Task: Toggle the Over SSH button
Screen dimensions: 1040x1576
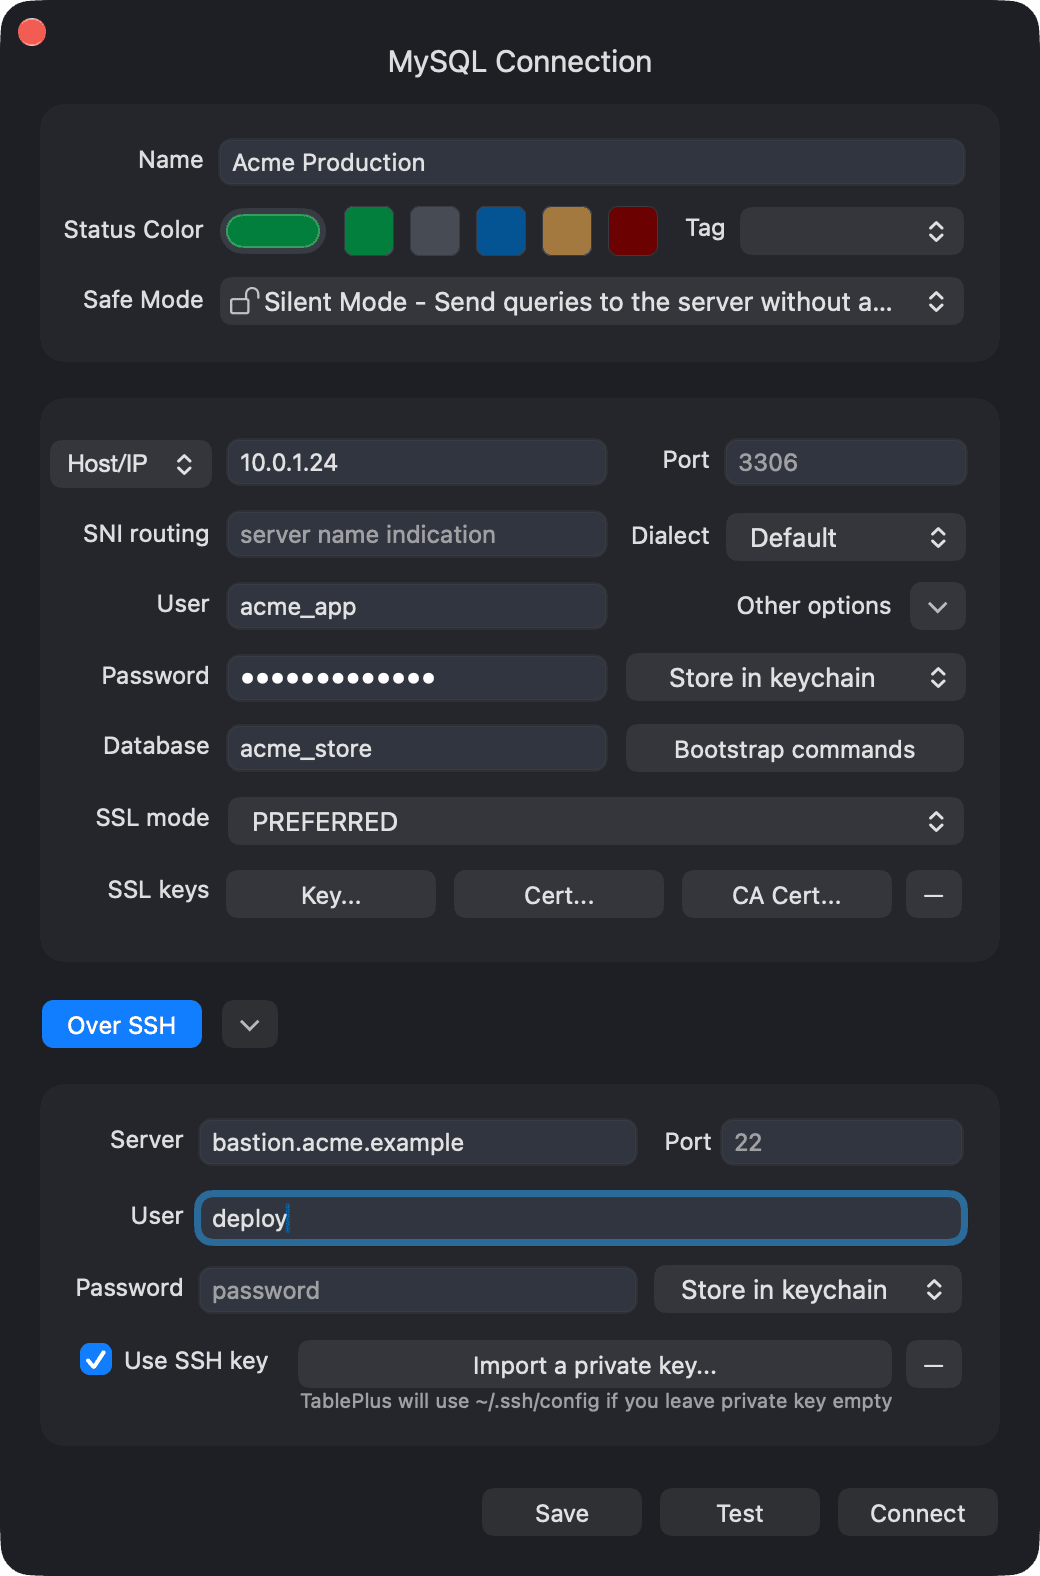Action: coord(122,1024)
